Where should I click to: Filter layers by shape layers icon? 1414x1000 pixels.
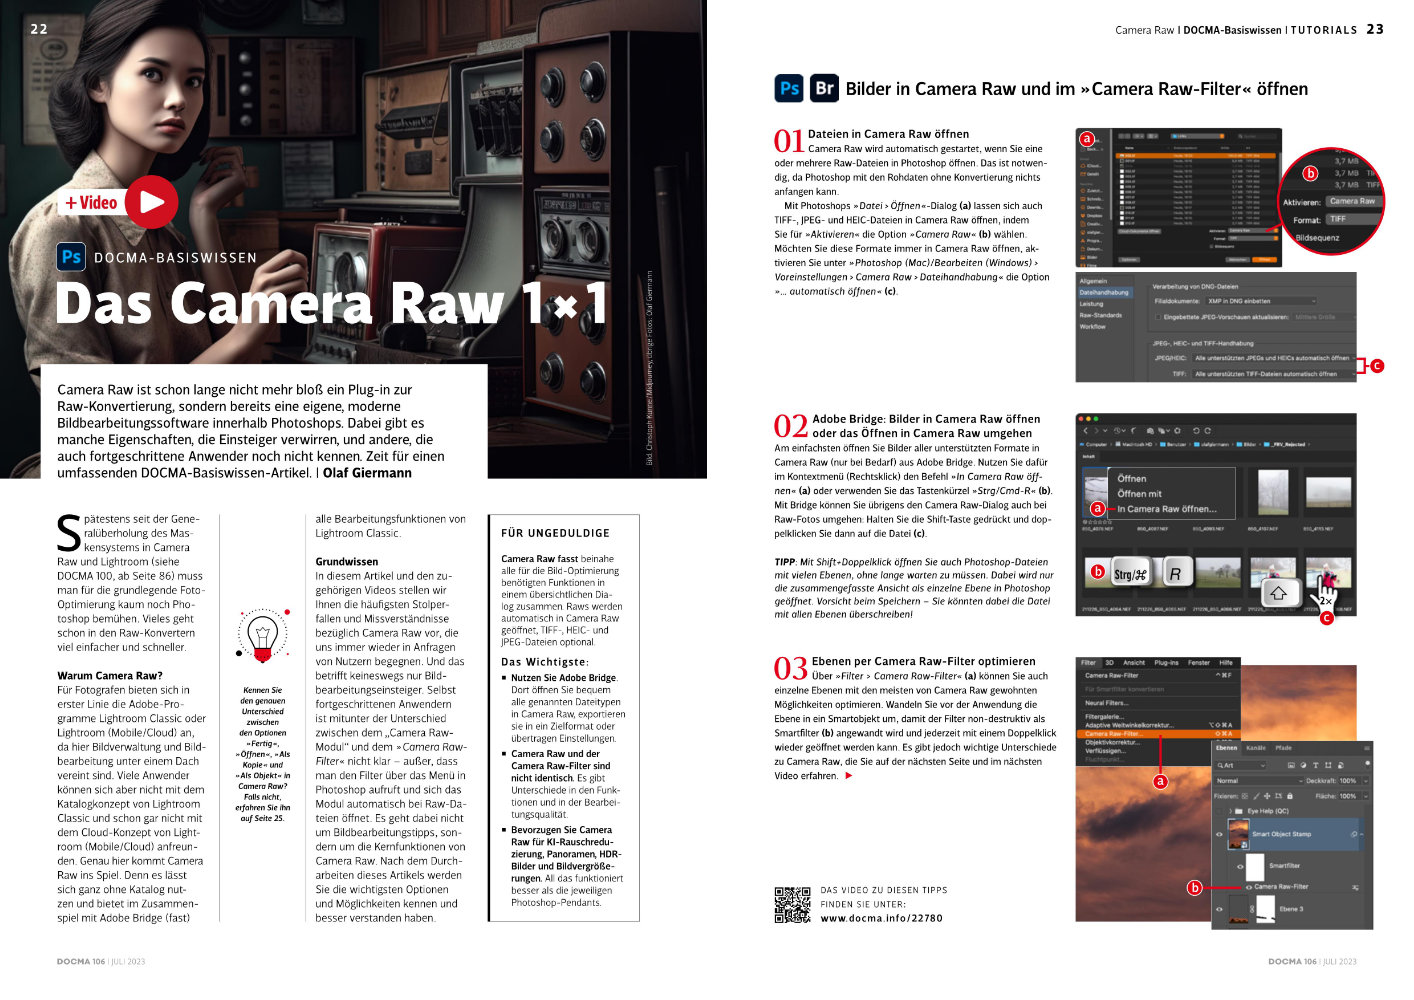pos(1328,765)
